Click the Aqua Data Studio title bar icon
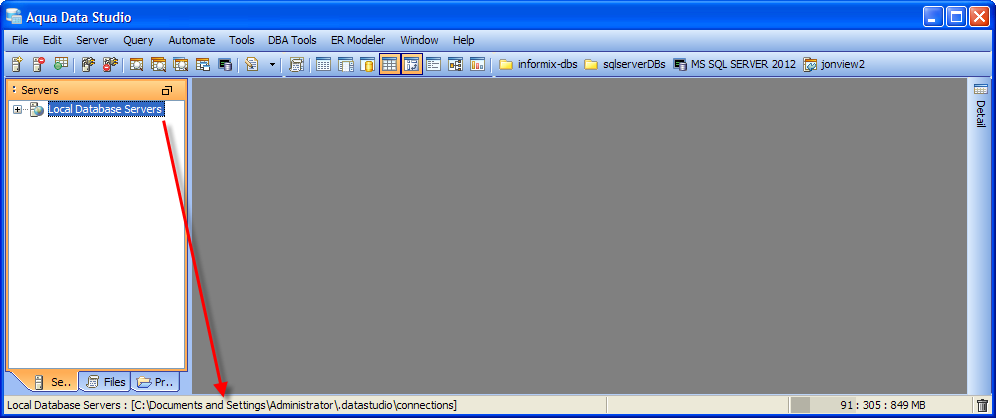The height and width of the screenshot is (418, 996). pyautogui.click(x=13, y=17)
